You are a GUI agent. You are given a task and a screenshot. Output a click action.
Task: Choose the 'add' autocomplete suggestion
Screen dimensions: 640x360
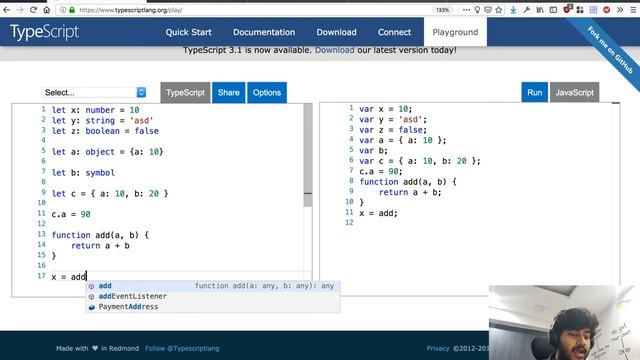(213, 286)
